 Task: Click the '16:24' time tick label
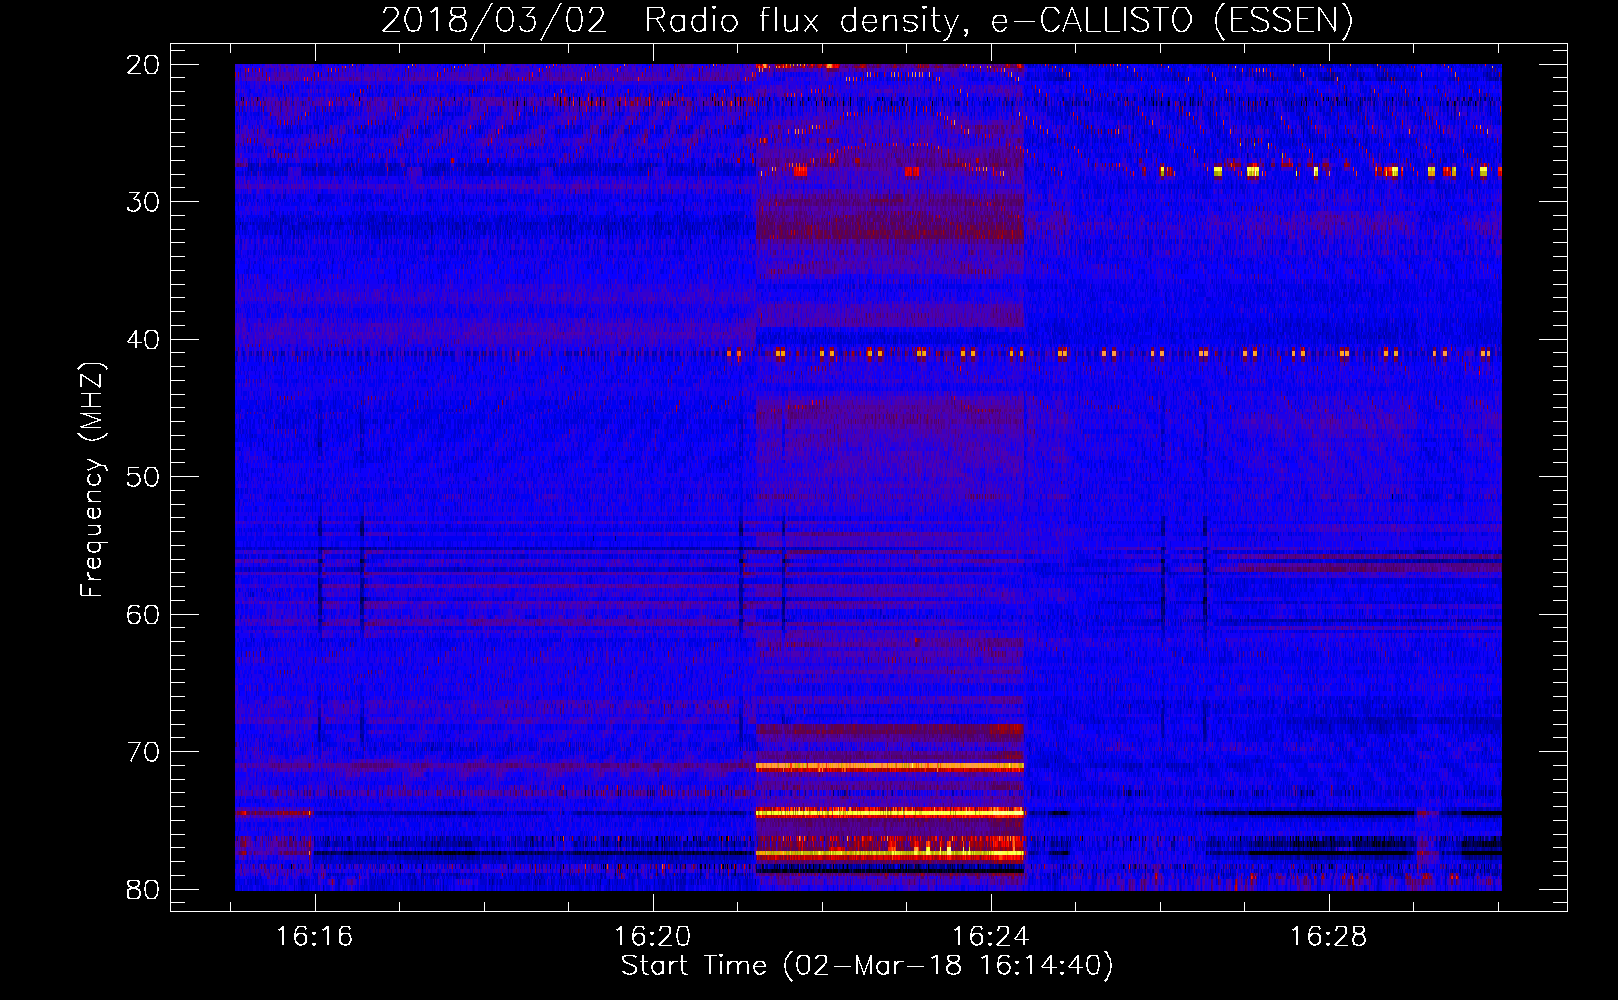coord(990,937)
